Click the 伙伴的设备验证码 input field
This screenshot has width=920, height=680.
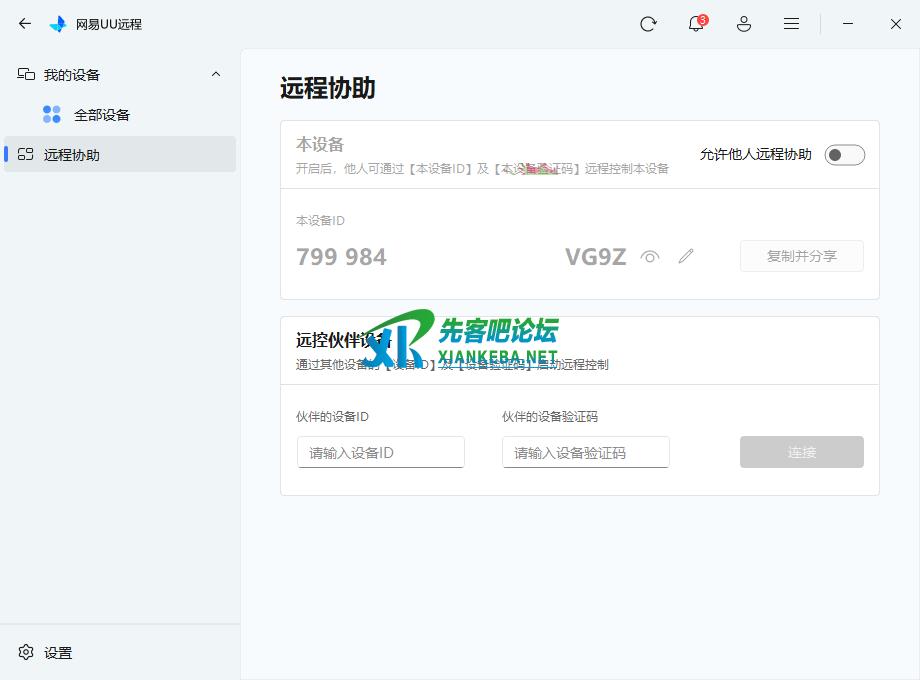[585, 452]
